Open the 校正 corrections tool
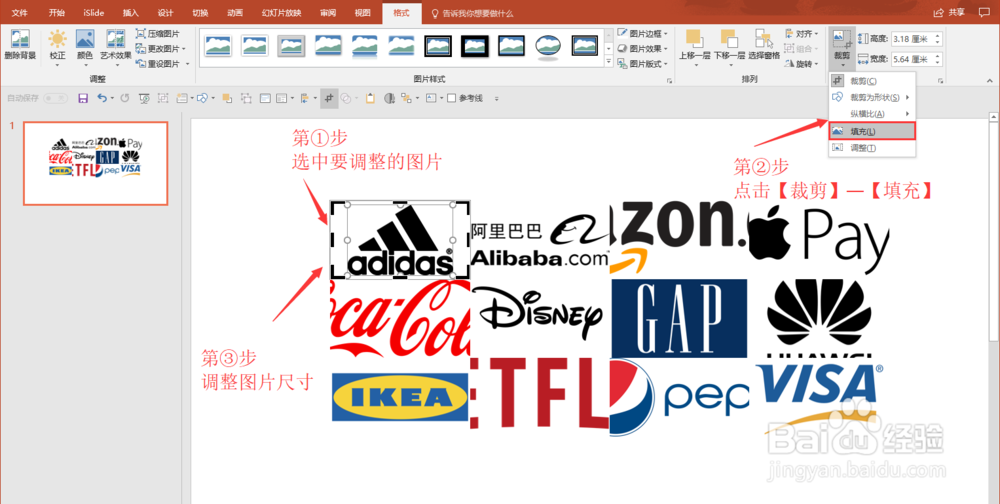The image size is (1000, 504). point(57,46)
